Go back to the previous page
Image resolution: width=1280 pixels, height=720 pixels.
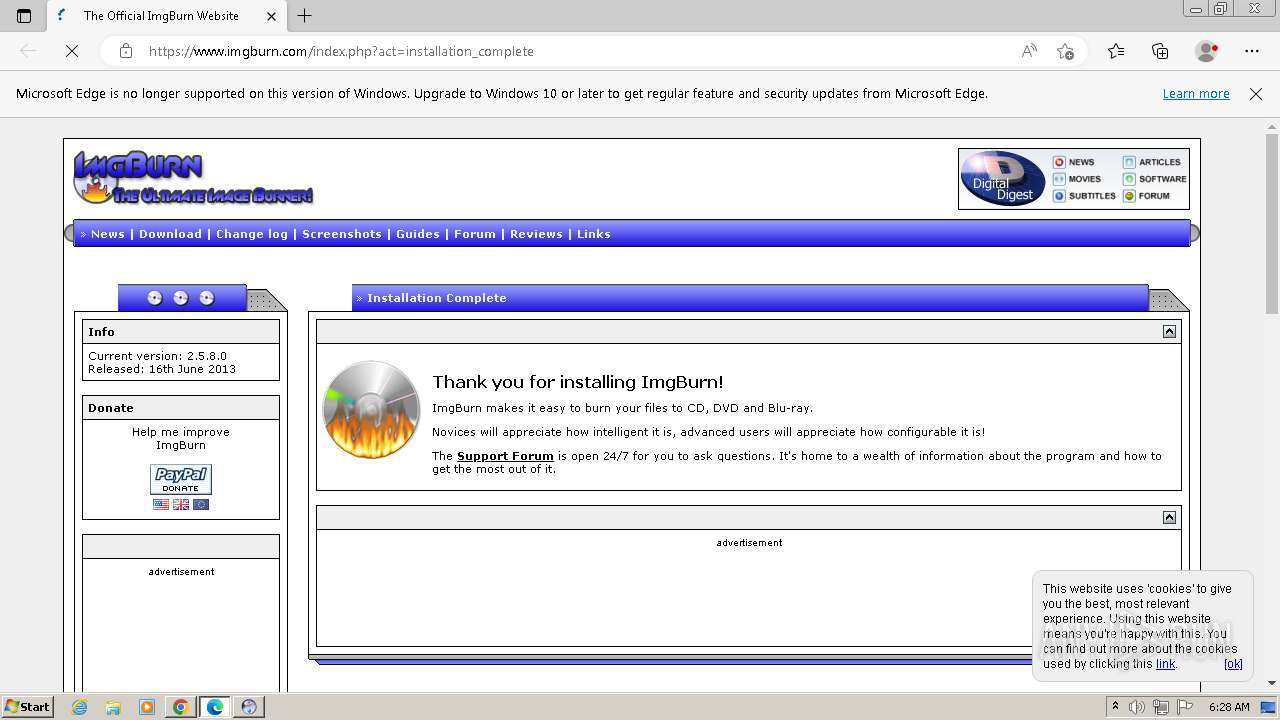28,51
